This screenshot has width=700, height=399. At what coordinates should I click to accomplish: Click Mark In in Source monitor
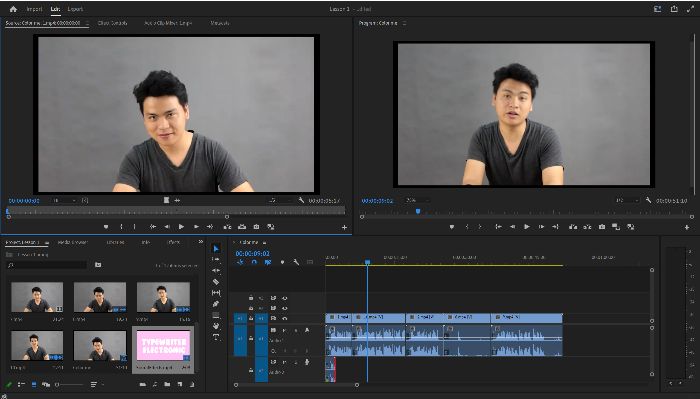tap(121, 227)
